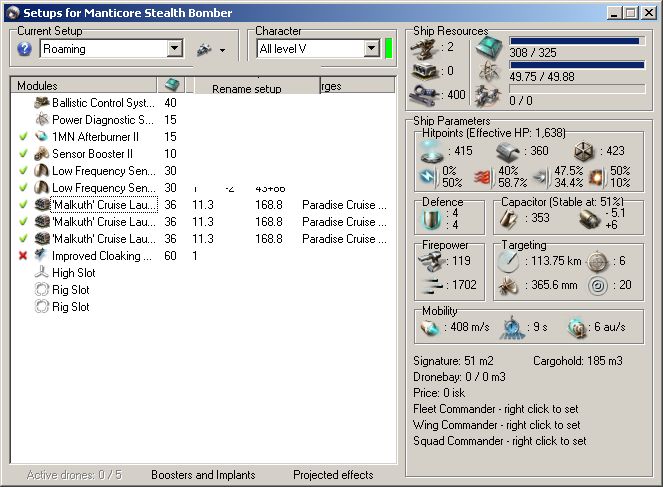The image size is (663, 487).
Task: Click the armor hitpoints icon
Action: coord(507,152)
